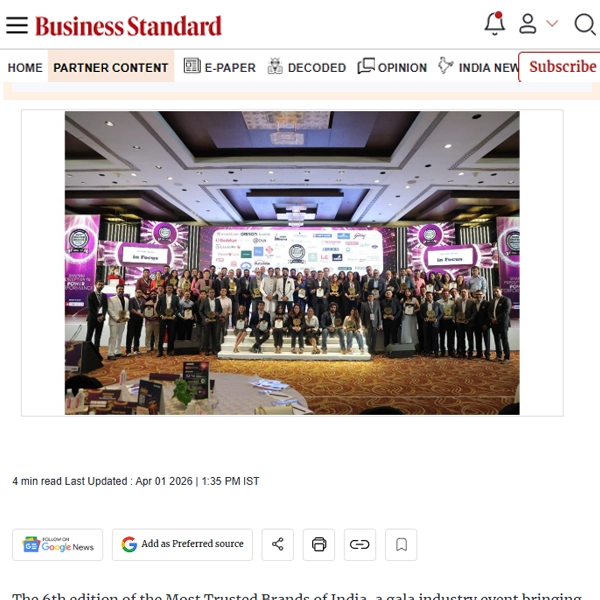Add as Preferred source on Google
This screenshot has height=600, width=600.
(x=183, y=545)
